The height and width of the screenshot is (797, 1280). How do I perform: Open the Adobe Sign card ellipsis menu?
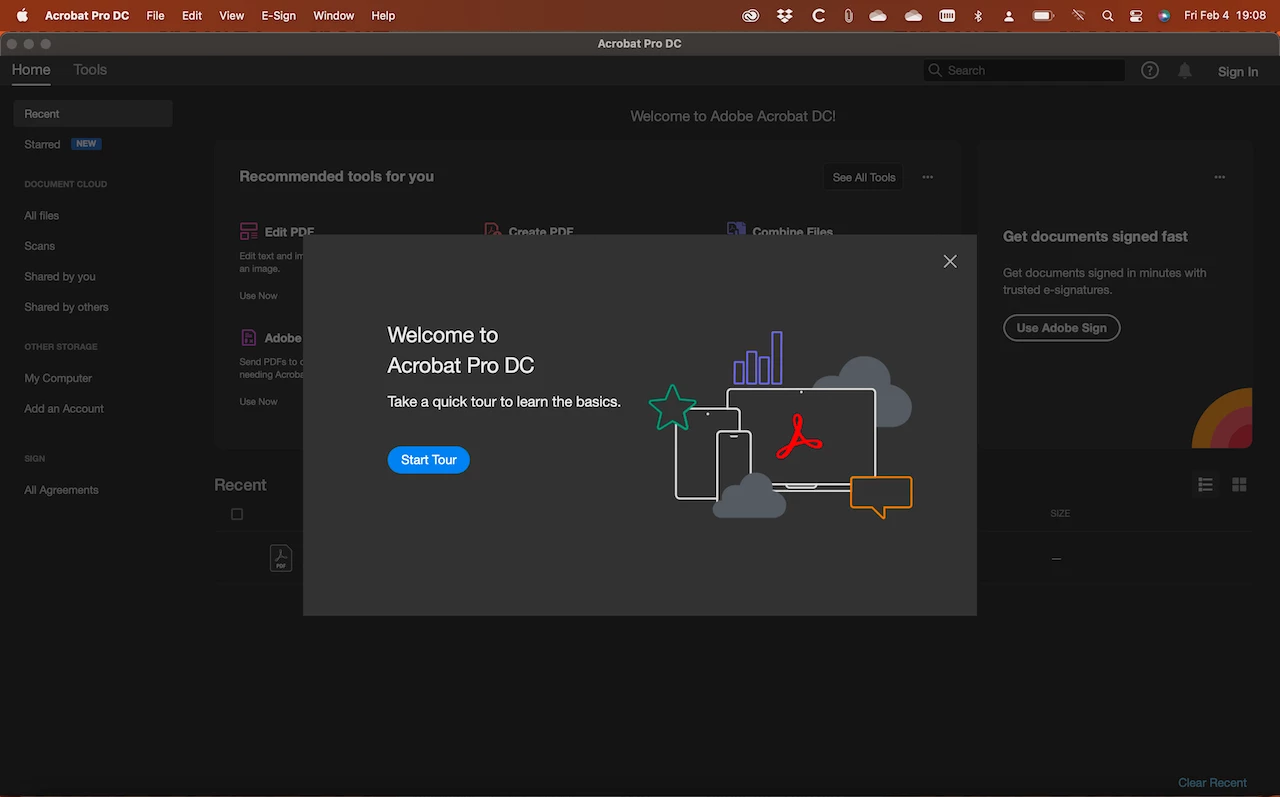(x=1220, y=177)
